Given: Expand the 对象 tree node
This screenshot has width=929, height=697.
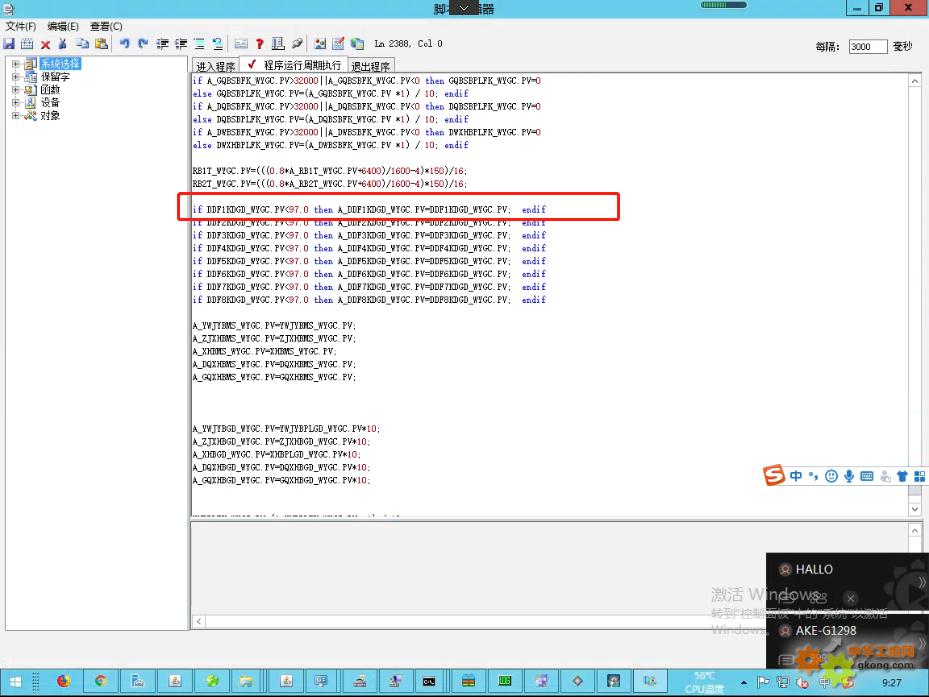Looking at the screenshot, I should pos(16,116).
